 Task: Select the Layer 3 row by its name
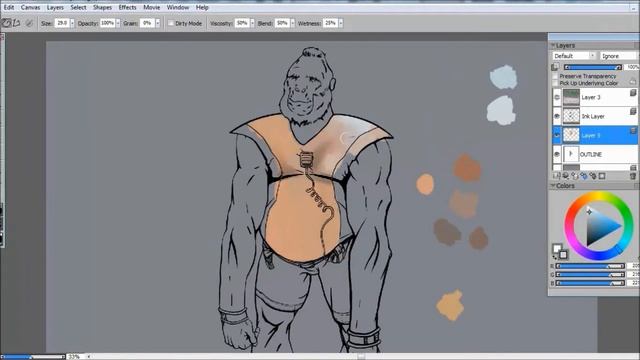coord(591,97)
